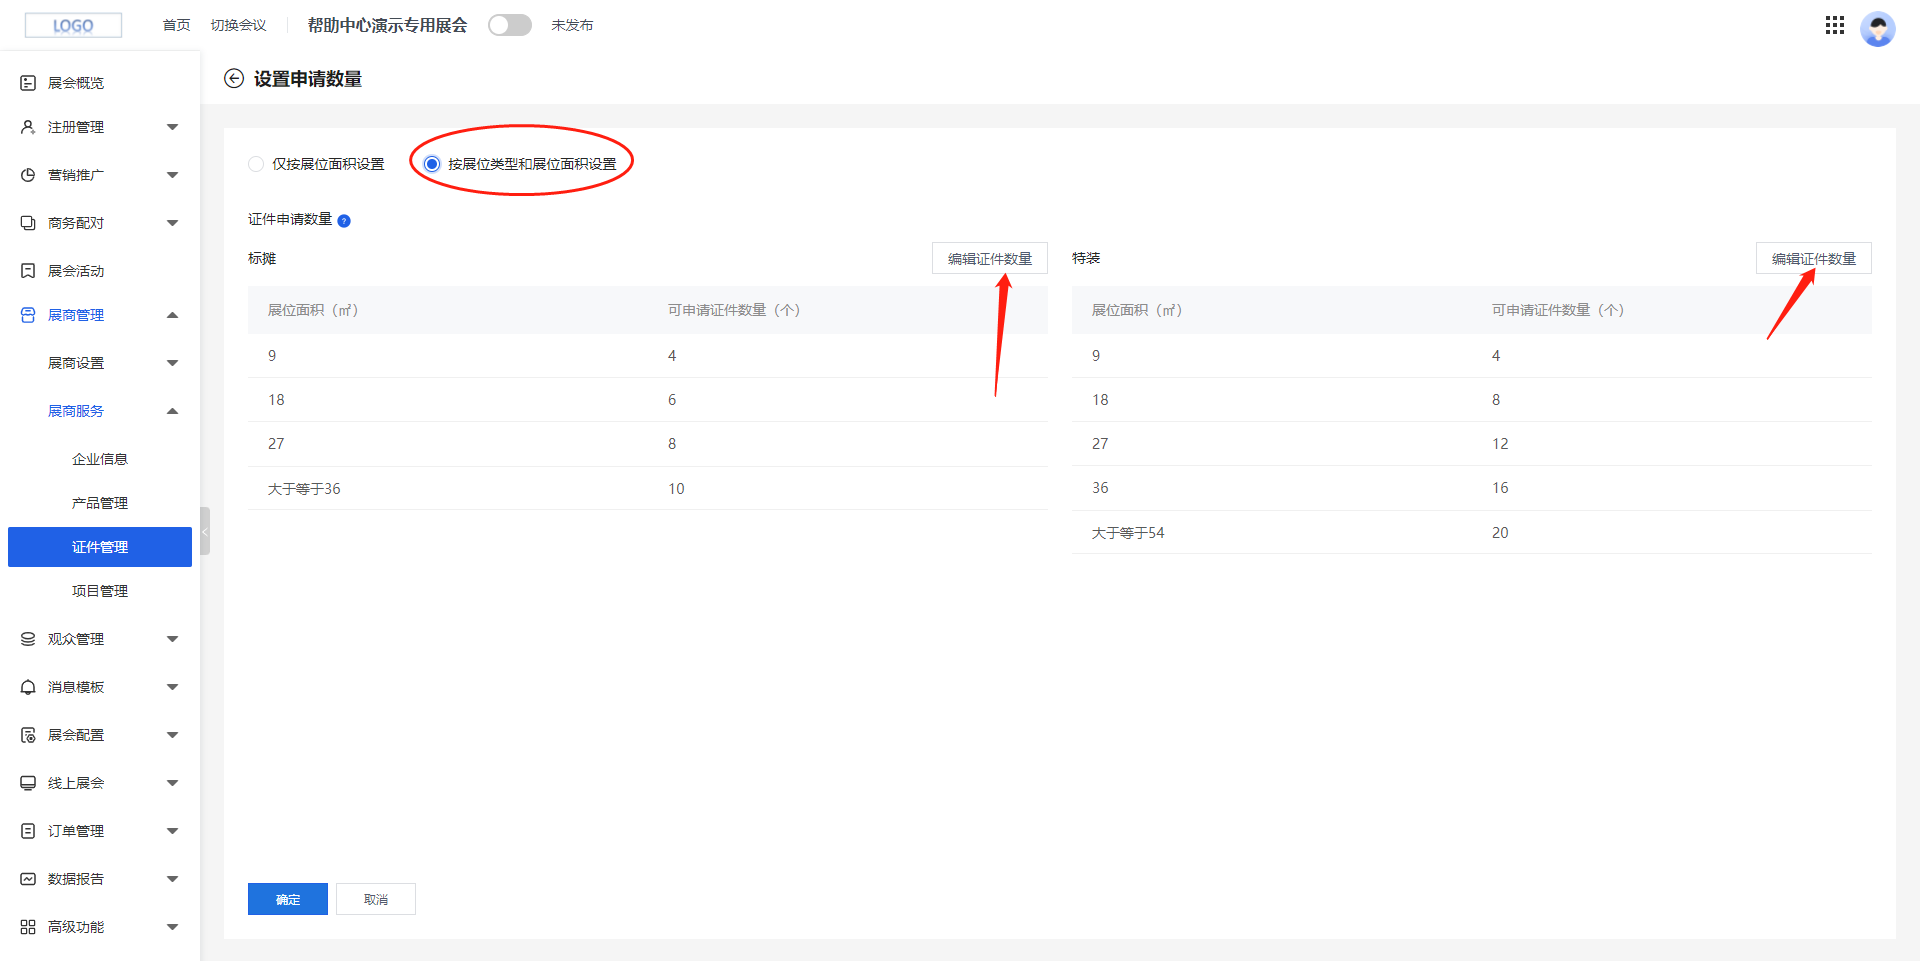
Task: Click the 特装 section heading
Action: click(x=1086, y=258)
